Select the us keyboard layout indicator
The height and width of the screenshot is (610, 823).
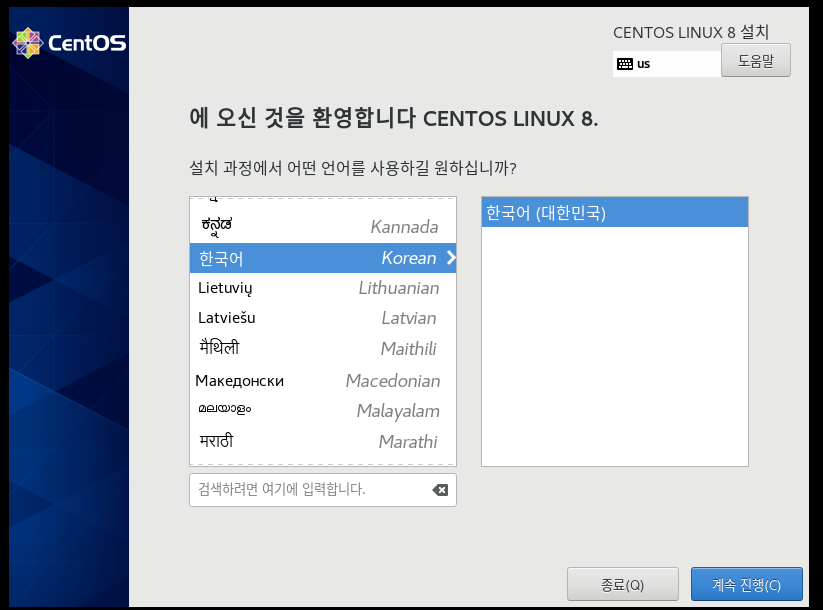pyautogui.click(x=667, y=64)
